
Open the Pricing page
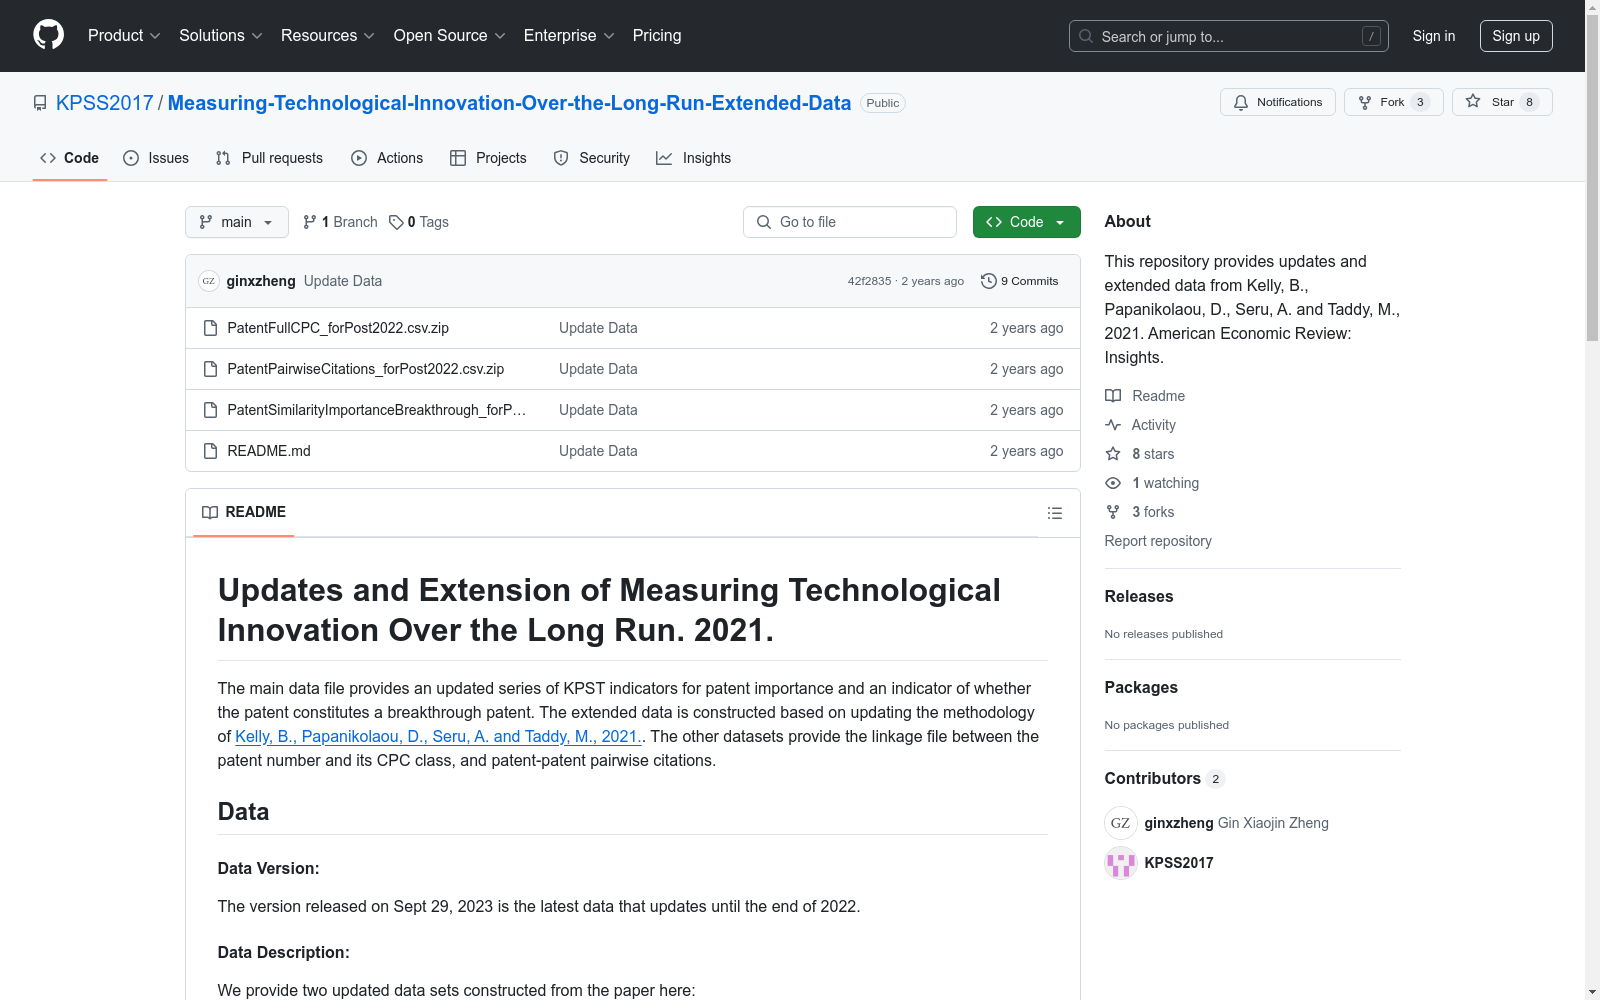pos(657,36)
